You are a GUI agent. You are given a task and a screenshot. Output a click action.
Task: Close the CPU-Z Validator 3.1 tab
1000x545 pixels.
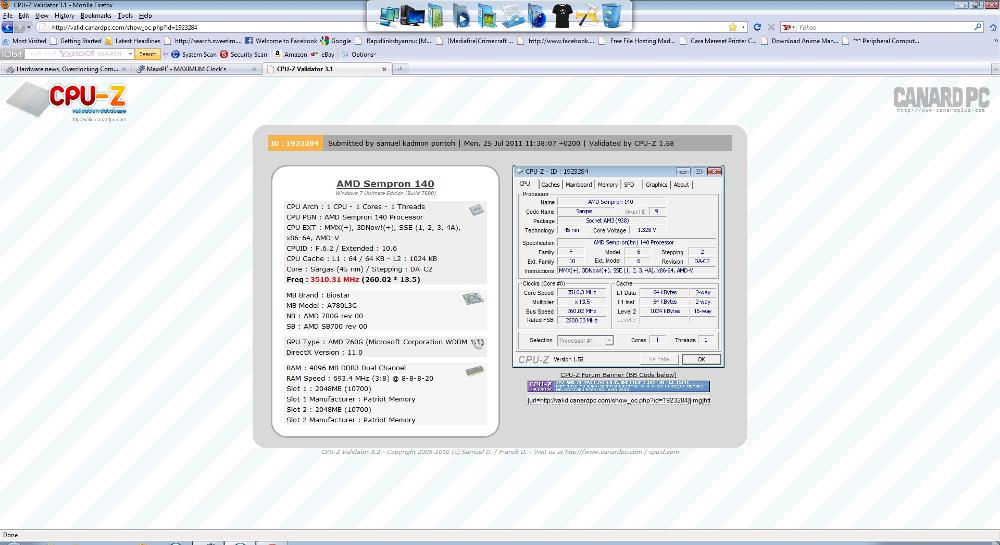tap(384, 69)
